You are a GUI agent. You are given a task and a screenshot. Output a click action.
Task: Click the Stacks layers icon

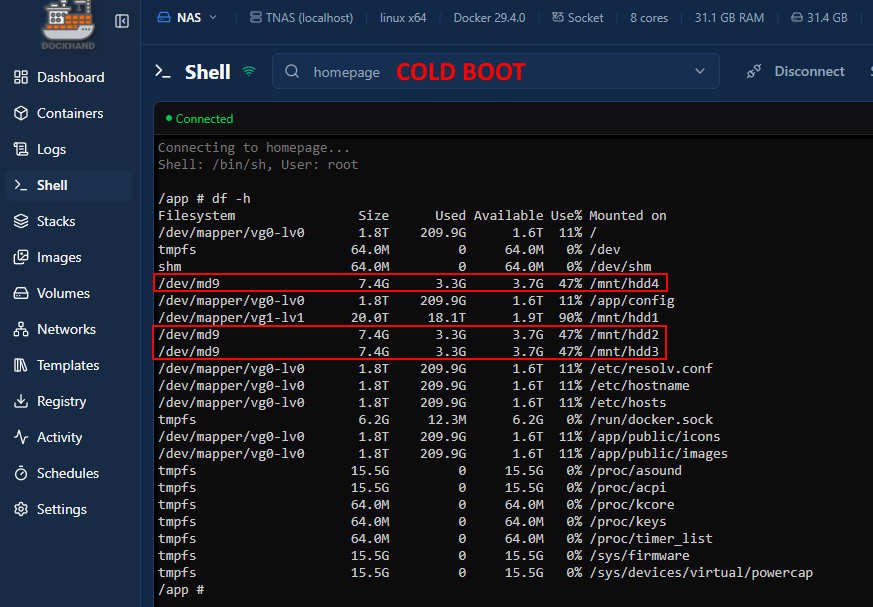[21, 221]
